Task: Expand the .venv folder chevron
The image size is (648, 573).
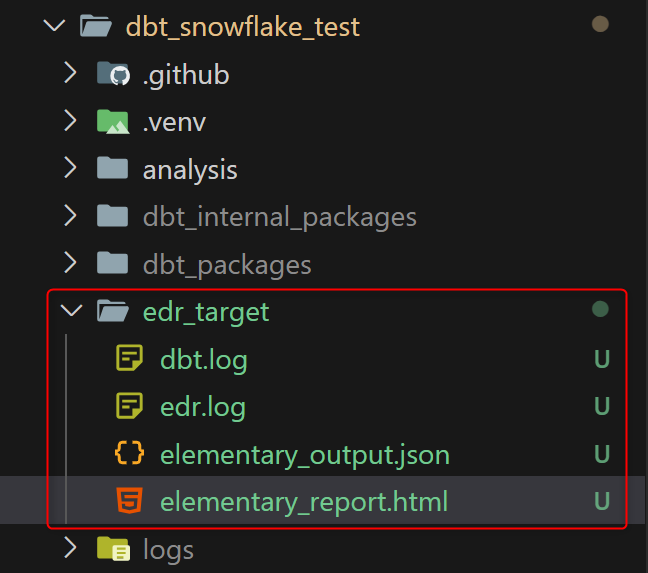Action: tap(71, 121)
